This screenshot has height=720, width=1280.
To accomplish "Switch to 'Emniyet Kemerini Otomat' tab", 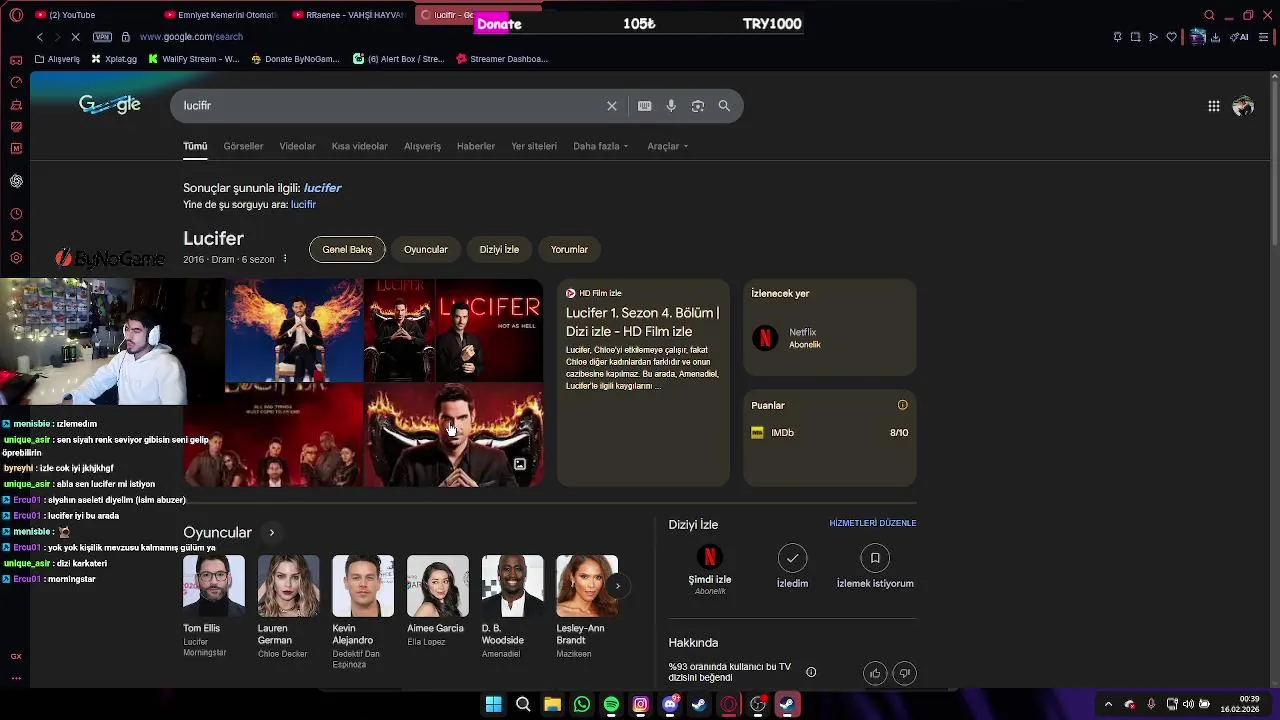I will coord(220,15).
